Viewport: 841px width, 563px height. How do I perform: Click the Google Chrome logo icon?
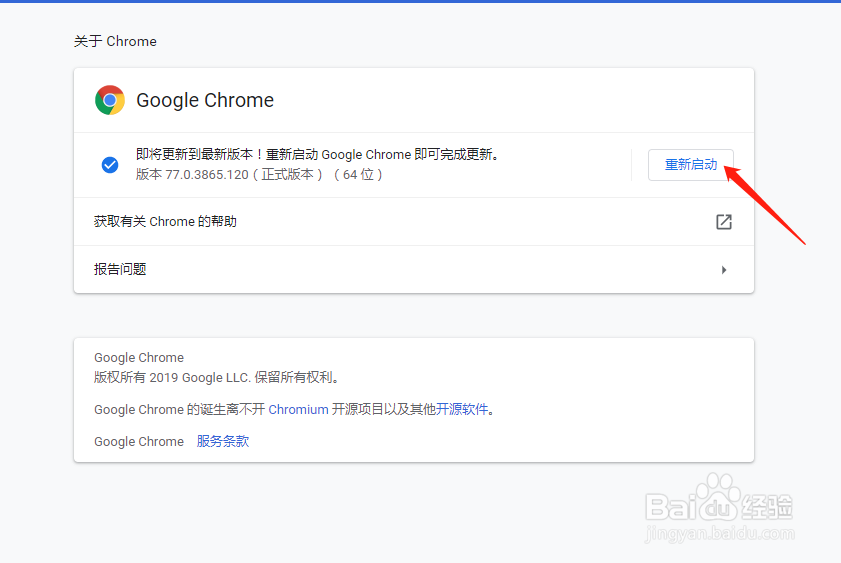(110, 100)
